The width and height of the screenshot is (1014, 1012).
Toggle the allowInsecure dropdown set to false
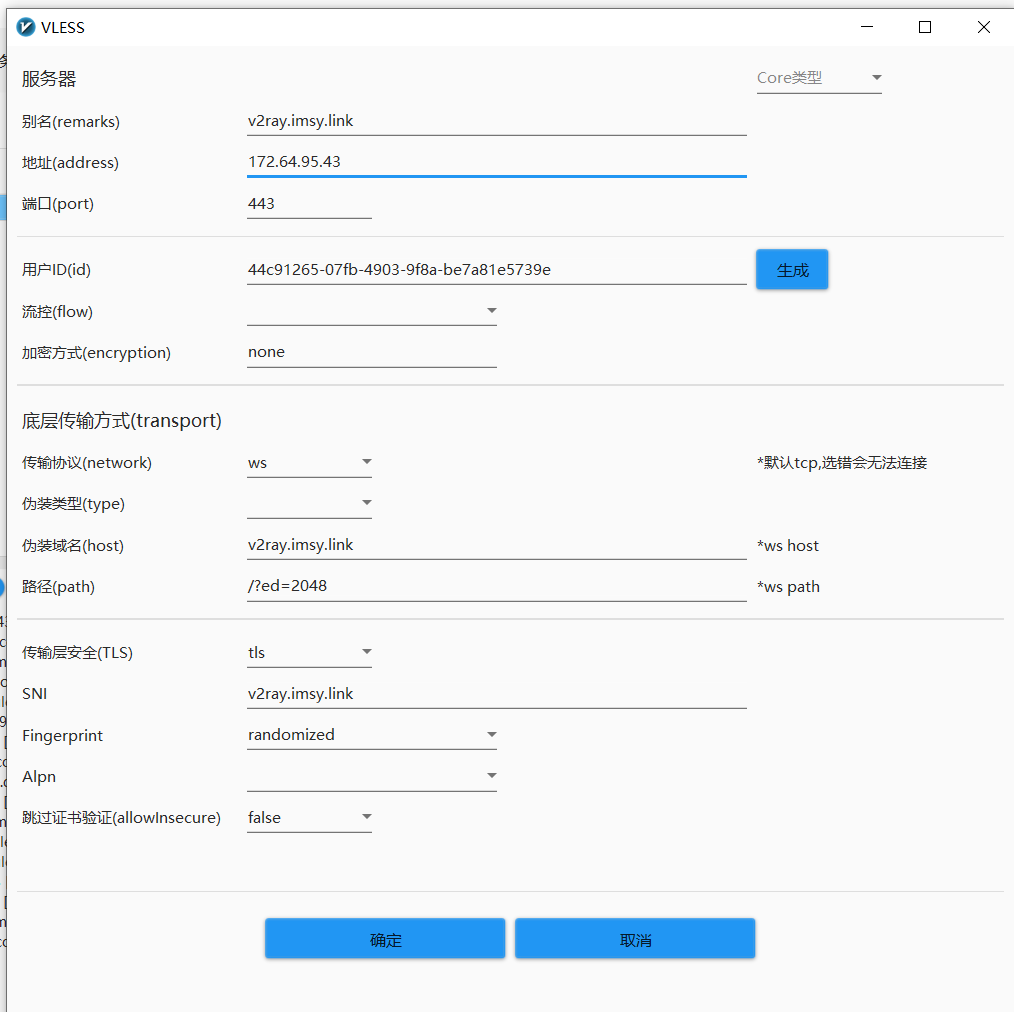[309, 818]
